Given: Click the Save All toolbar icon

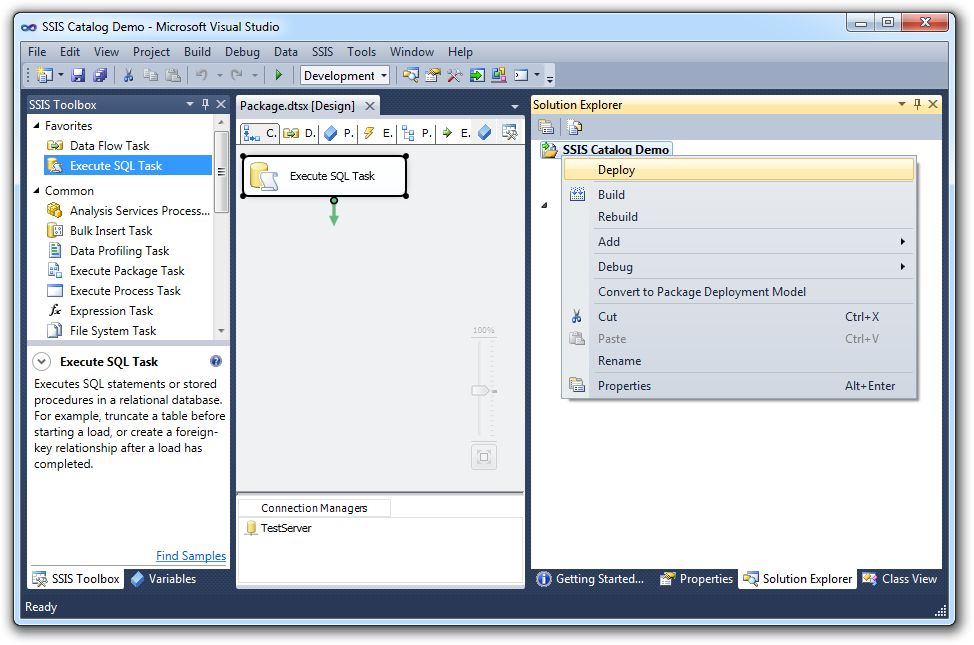Looking at the screenshot, I should coord(100,75).
